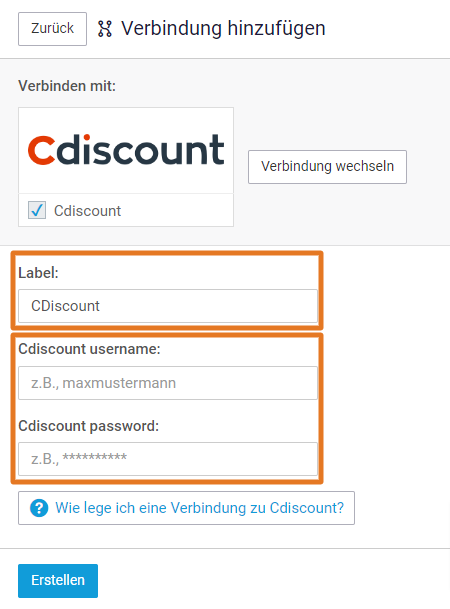Go back with the Zurück button

point(52,29)
